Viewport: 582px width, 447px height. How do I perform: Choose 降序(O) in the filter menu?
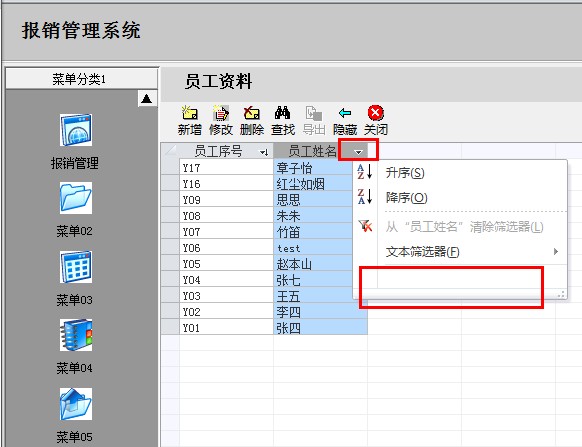point(406,198)
